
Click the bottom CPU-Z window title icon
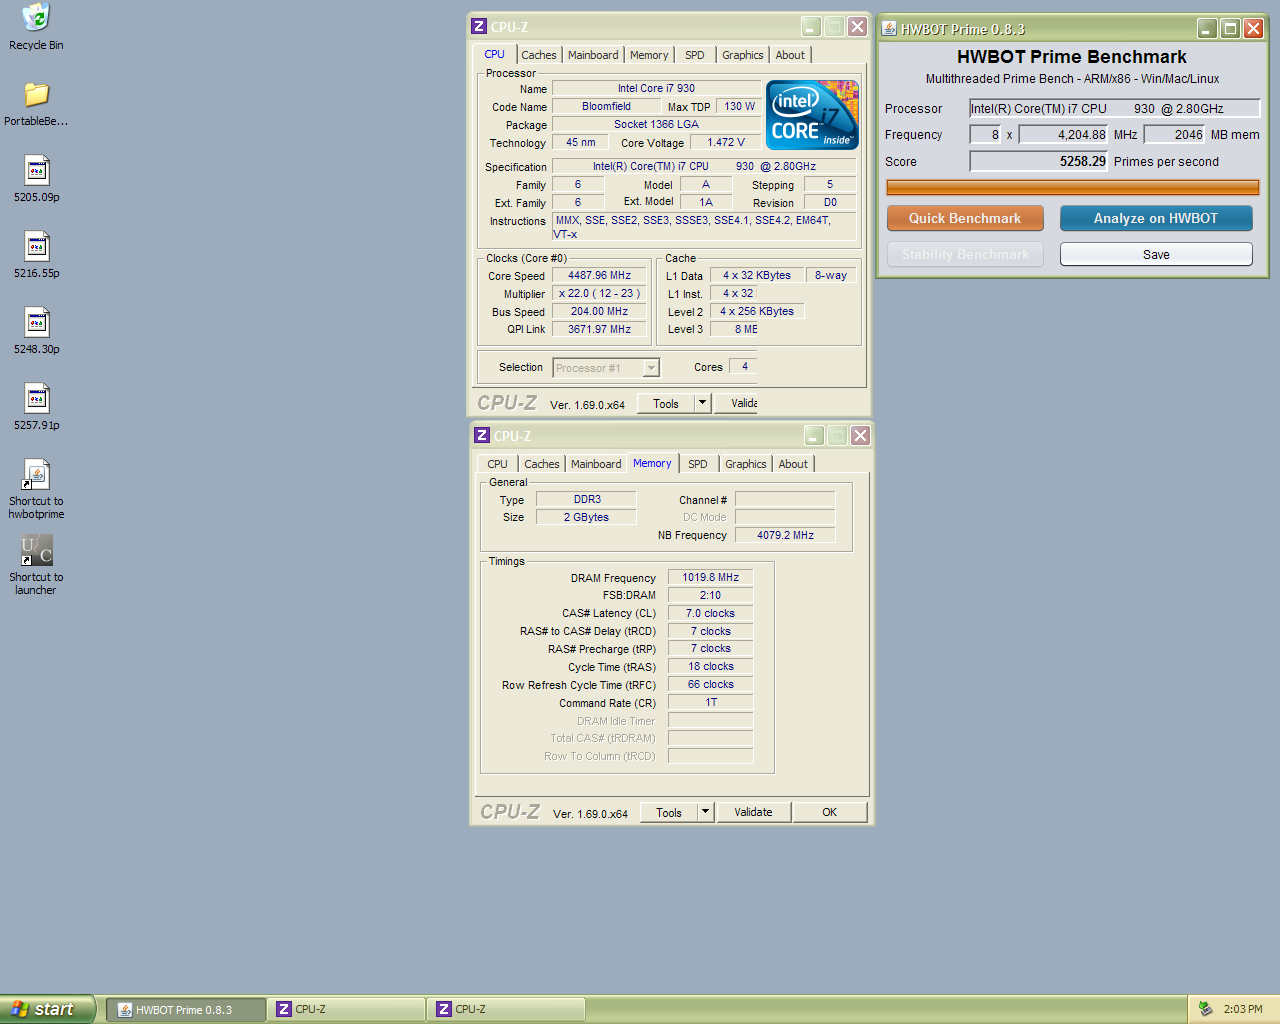tap(482, 436)
